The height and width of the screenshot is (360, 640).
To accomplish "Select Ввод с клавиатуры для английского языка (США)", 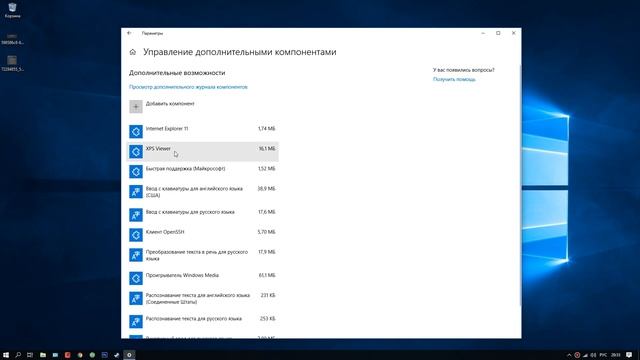I will point(203,193).
